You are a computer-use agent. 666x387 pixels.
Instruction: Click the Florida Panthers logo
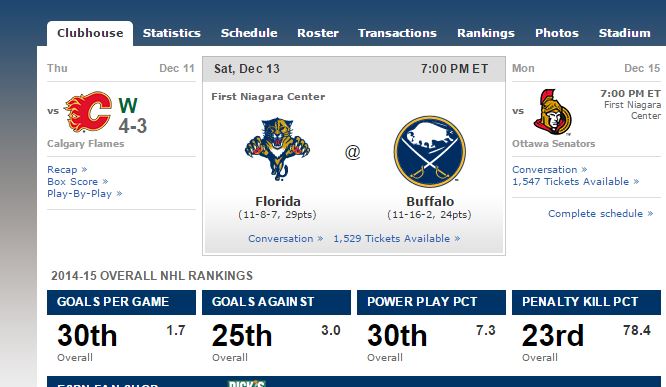[x=277, y=149]
